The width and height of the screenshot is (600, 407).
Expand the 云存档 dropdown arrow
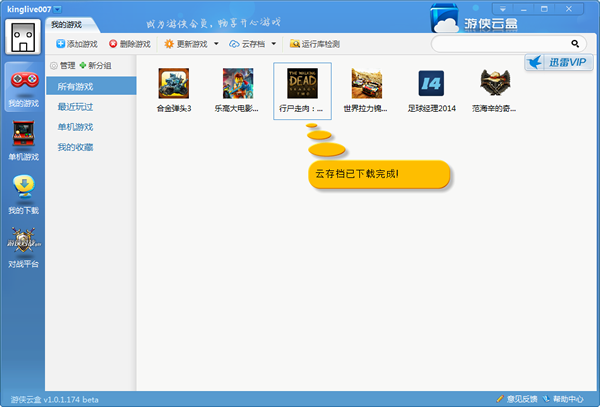(274, 44)
